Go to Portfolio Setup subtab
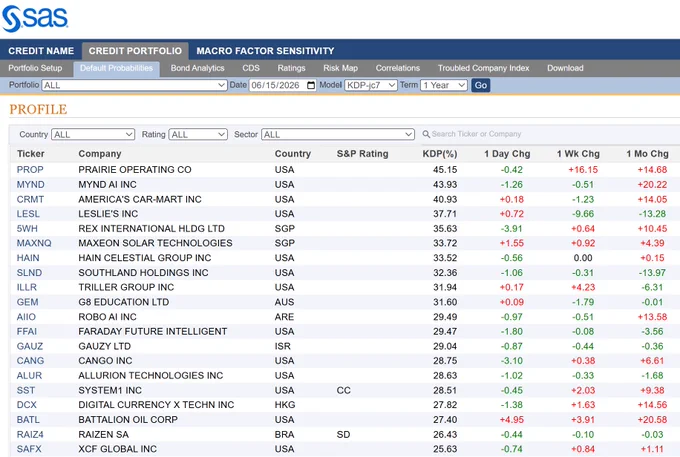The image size is (680, 457). click(x=35, y=69)
